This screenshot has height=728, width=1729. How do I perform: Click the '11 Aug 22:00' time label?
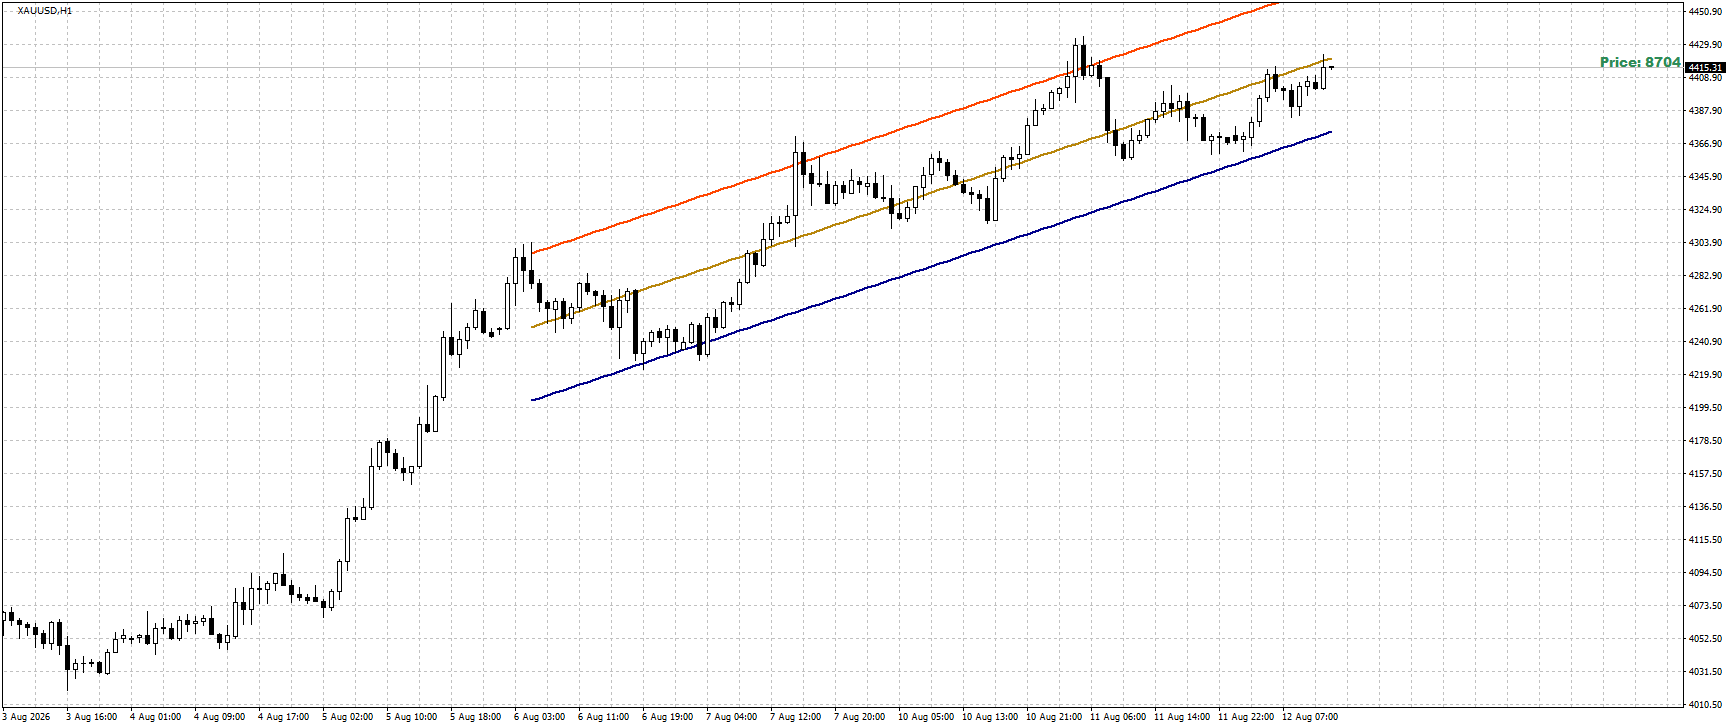point(1246,717)
